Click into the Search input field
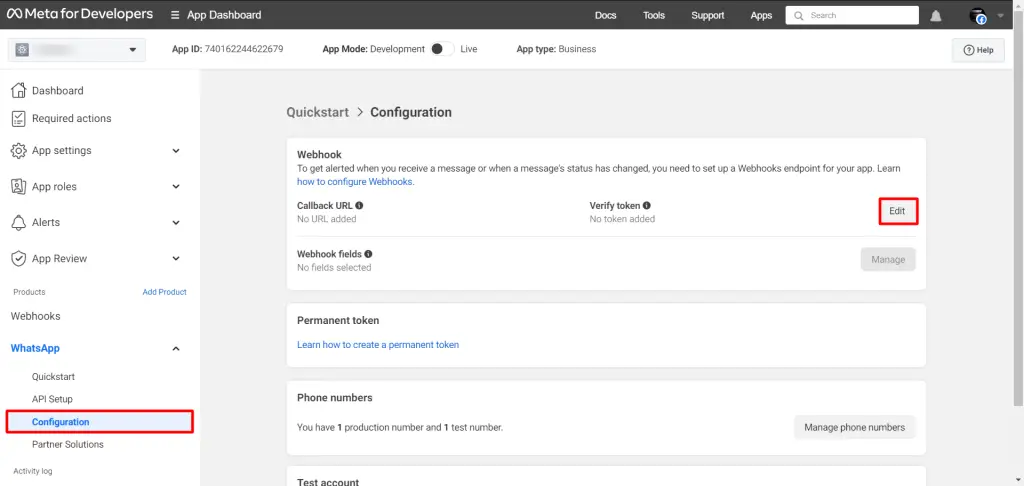The width and height of the screenshot is (1024, 486). click(x=852, y=15)
